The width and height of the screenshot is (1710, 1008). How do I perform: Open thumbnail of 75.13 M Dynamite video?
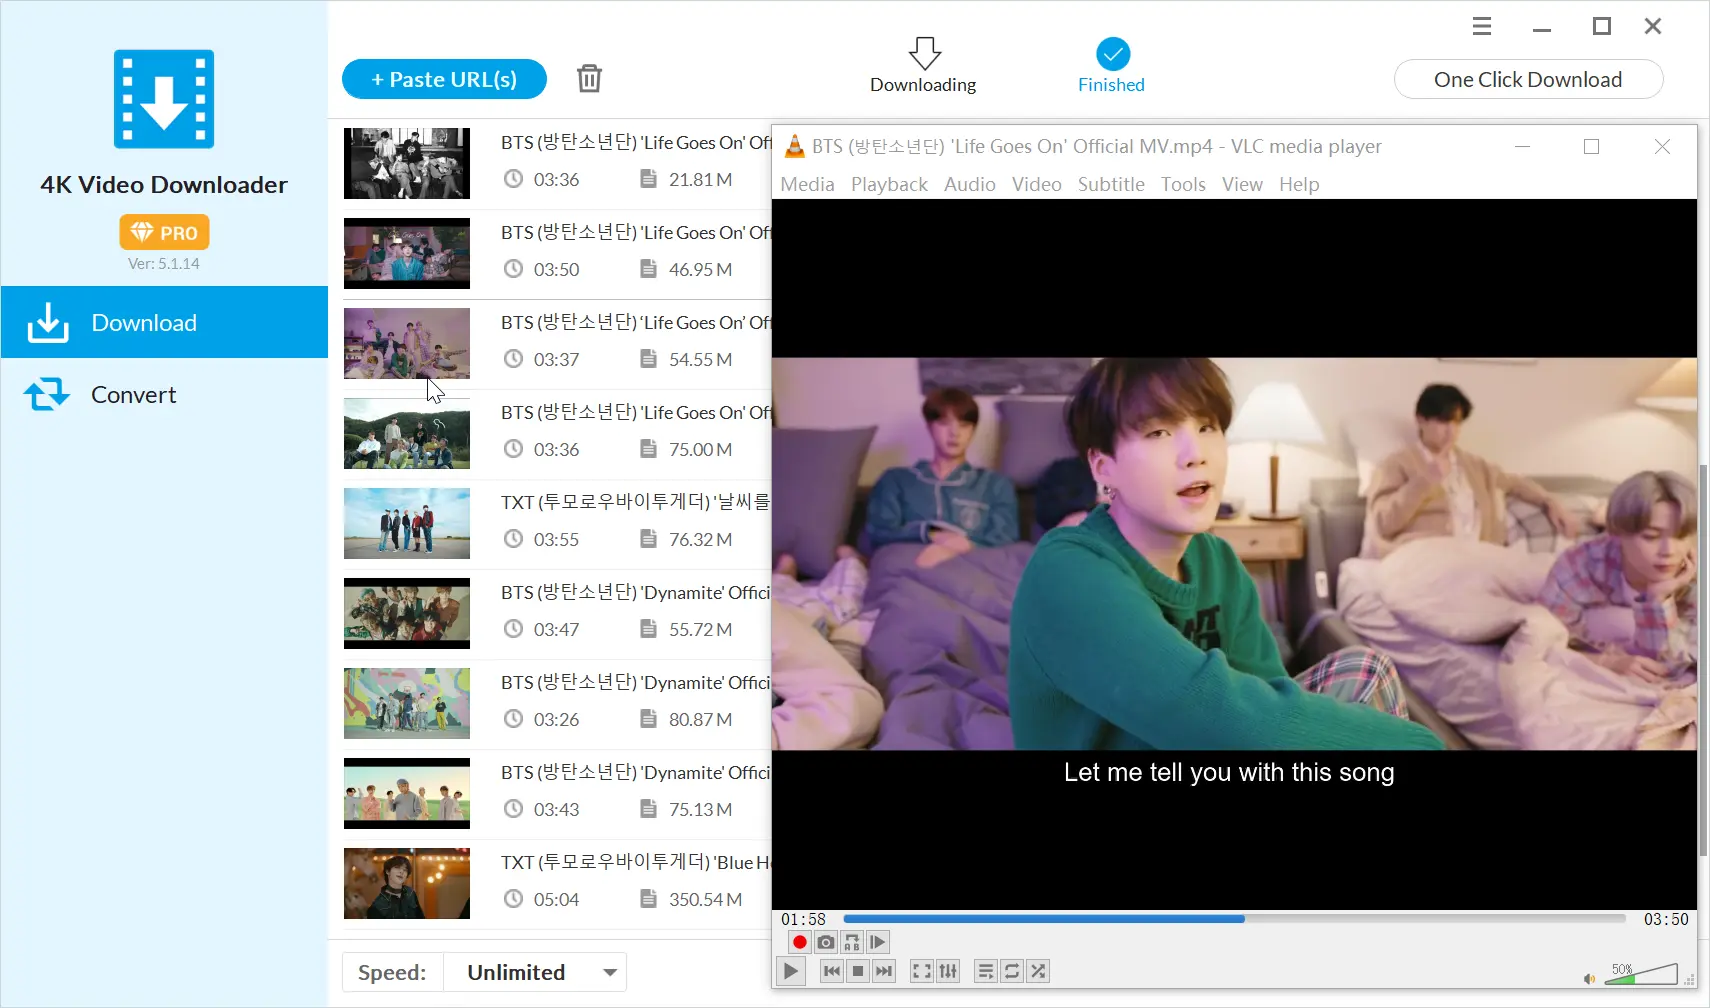[407, 793]
